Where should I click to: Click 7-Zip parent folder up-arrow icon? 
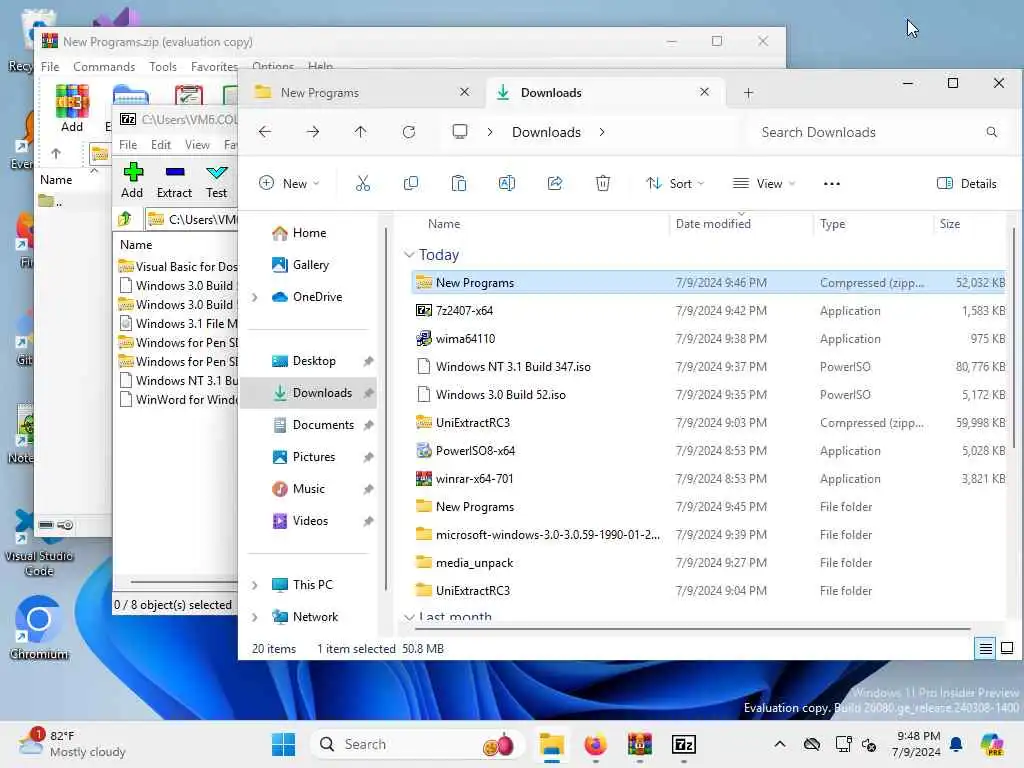(x=125, y=219)
